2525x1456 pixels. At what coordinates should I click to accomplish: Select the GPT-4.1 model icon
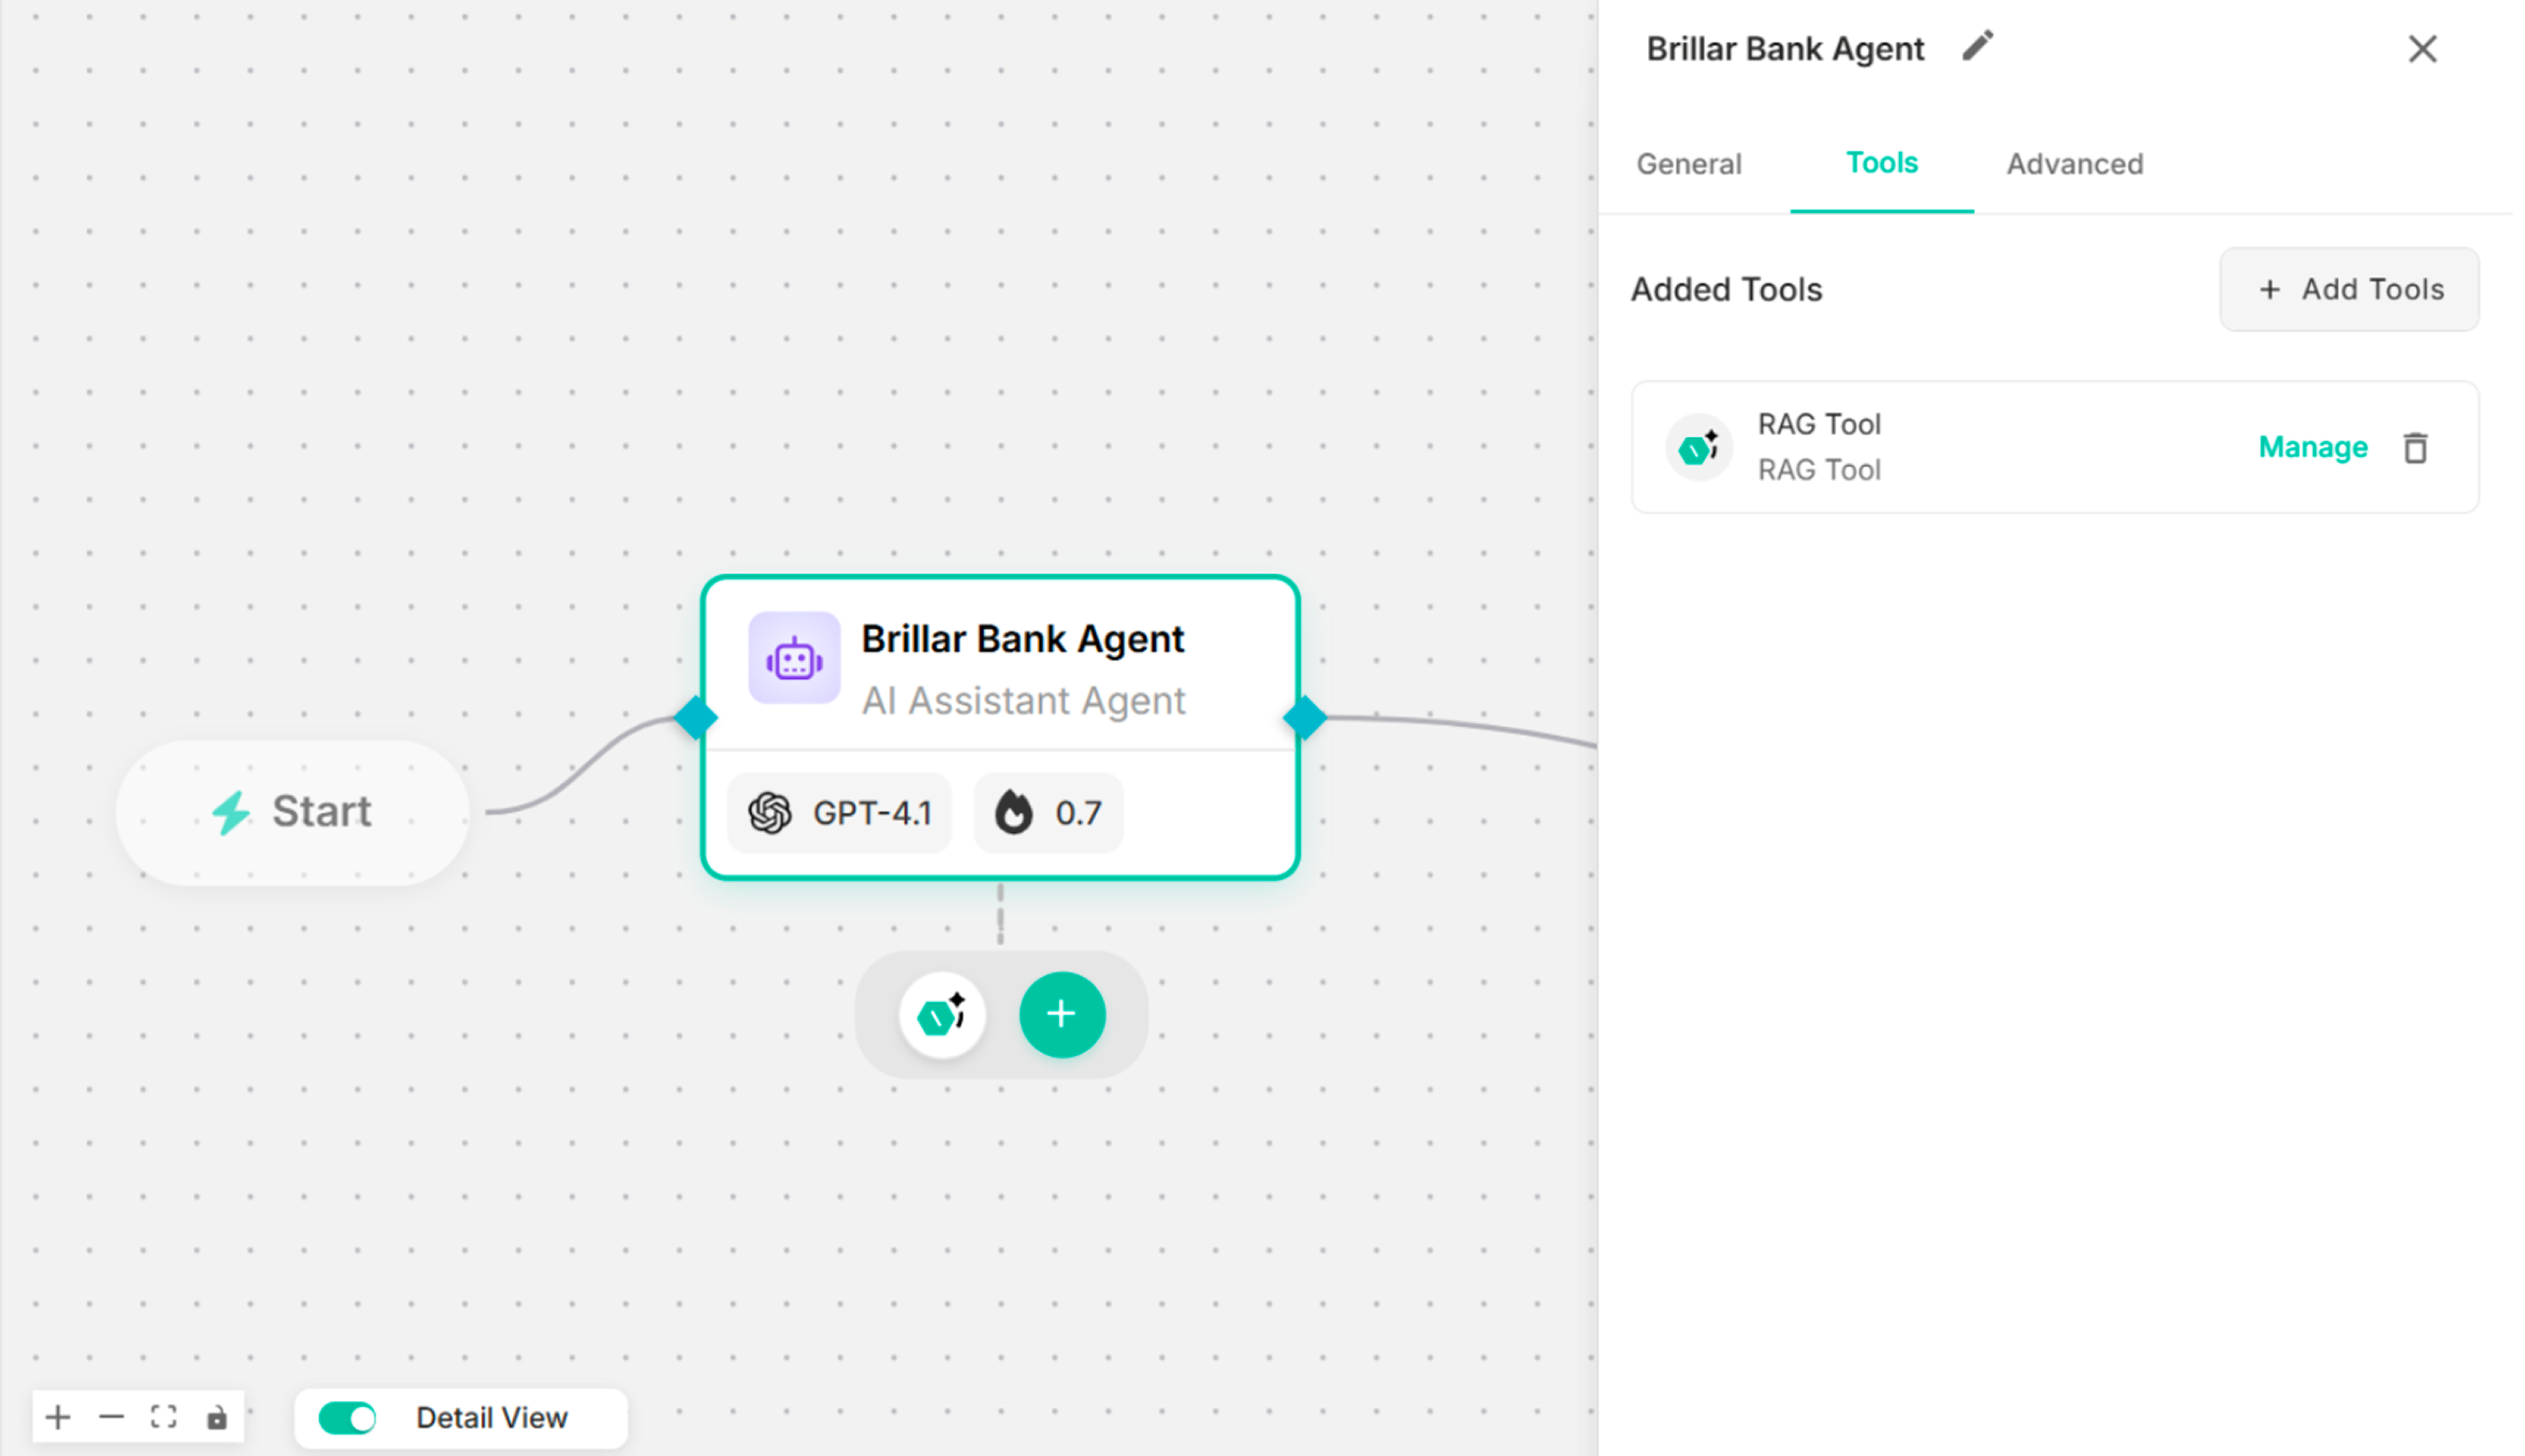pyautogui.click(x=771, y=813)
